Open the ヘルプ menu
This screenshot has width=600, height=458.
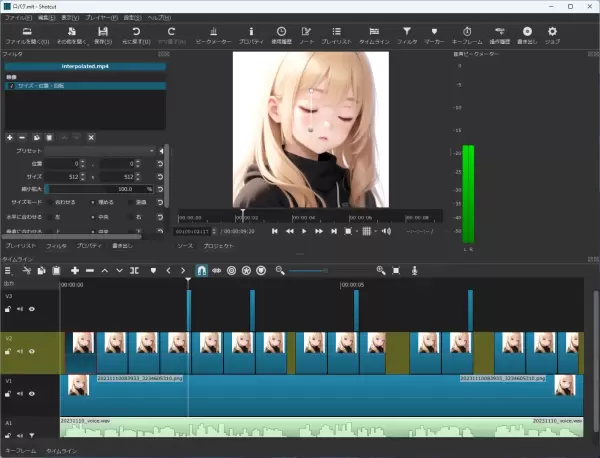pyautogui.click(x=159, y=18)
